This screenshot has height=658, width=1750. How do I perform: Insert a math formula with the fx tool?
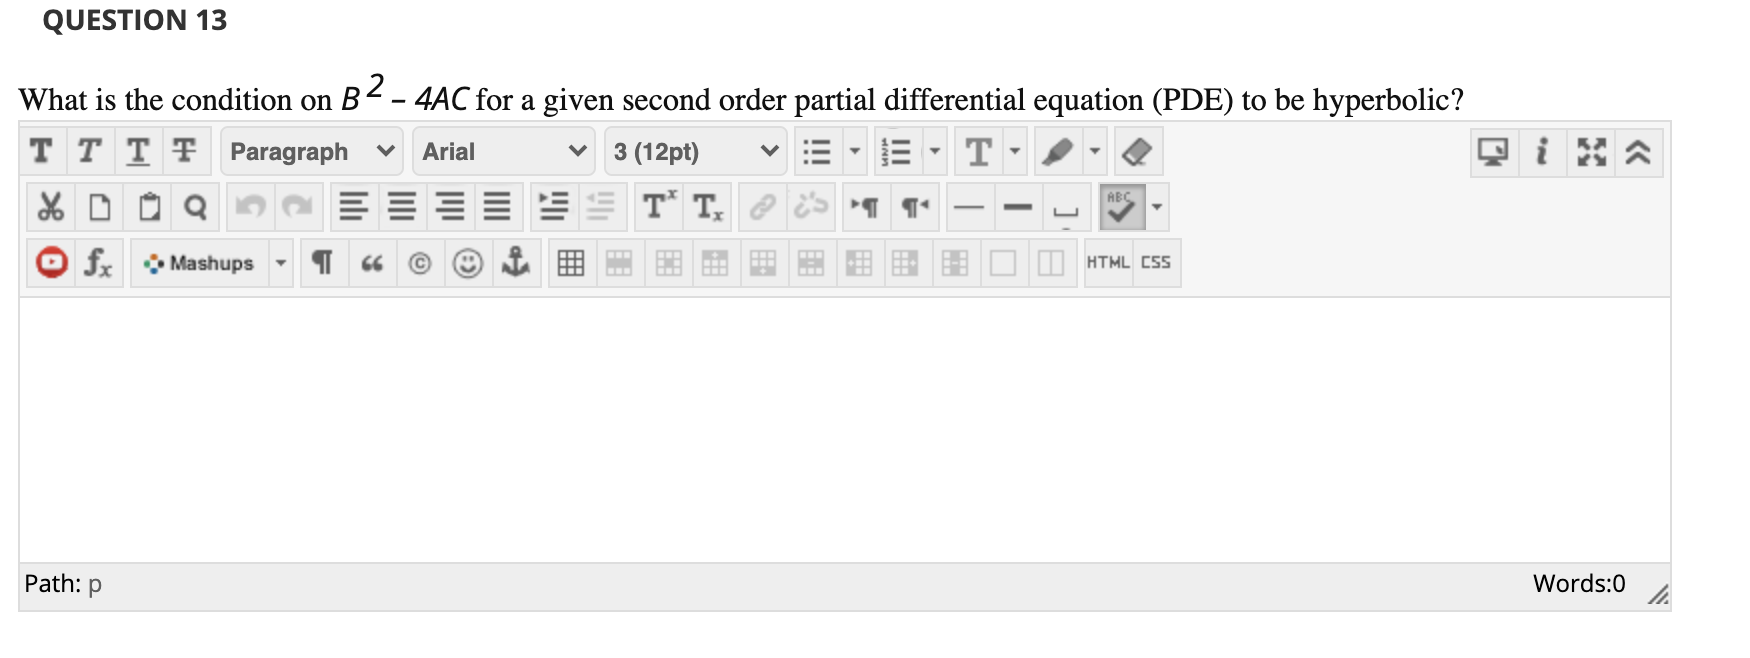tap(99, 263)
